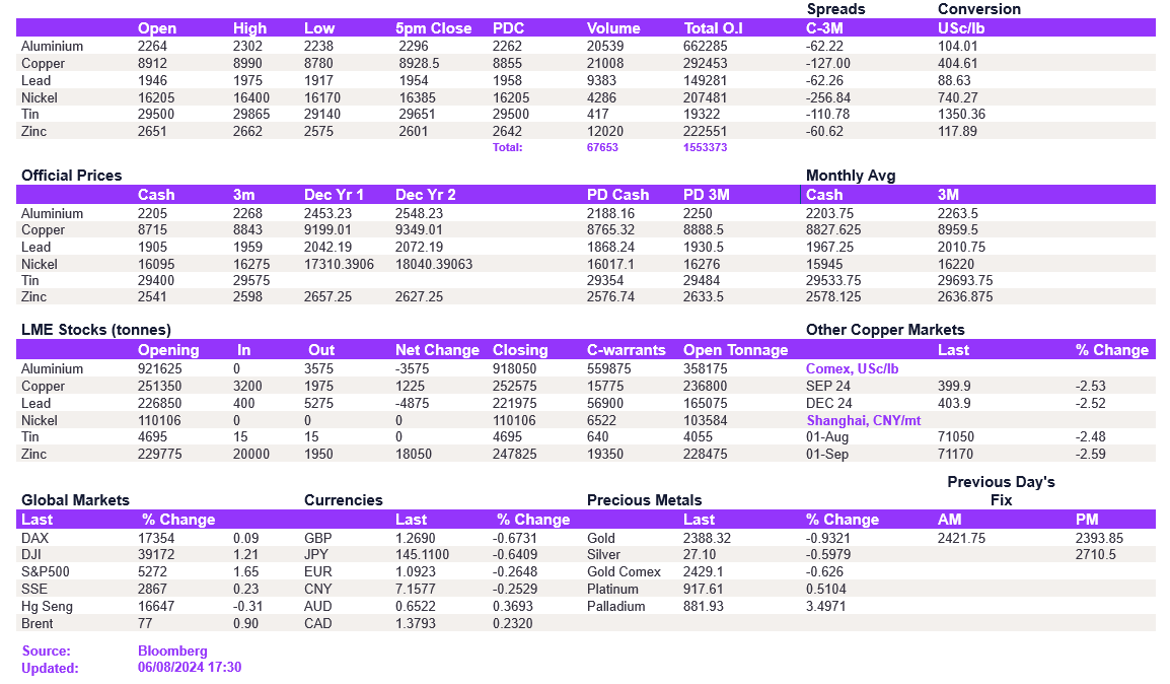Click the '5pm Close' column header
Viewport: 1170px width, 684px height.
[x=433, y=29]
